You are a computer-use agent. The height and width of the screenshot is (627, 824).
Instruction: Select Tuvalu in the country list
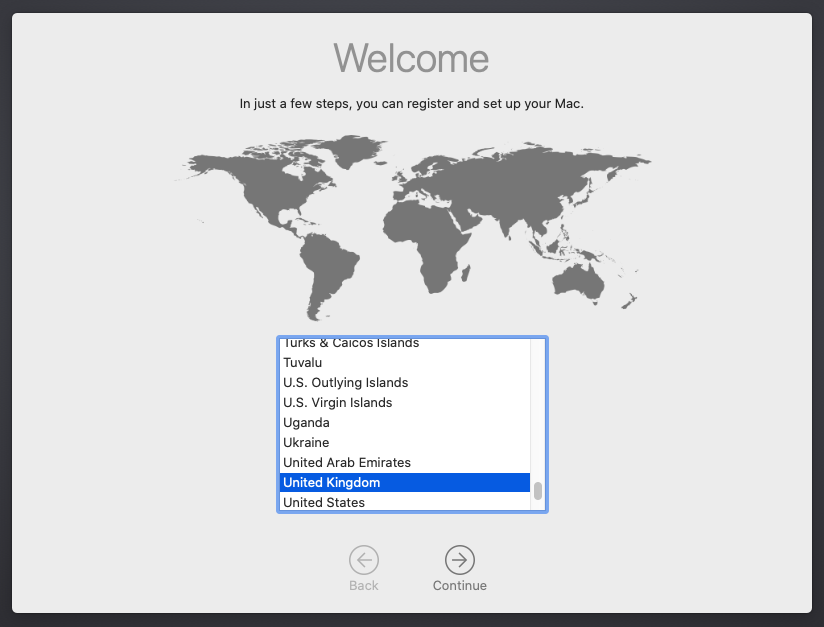click(x=405, y=363)
